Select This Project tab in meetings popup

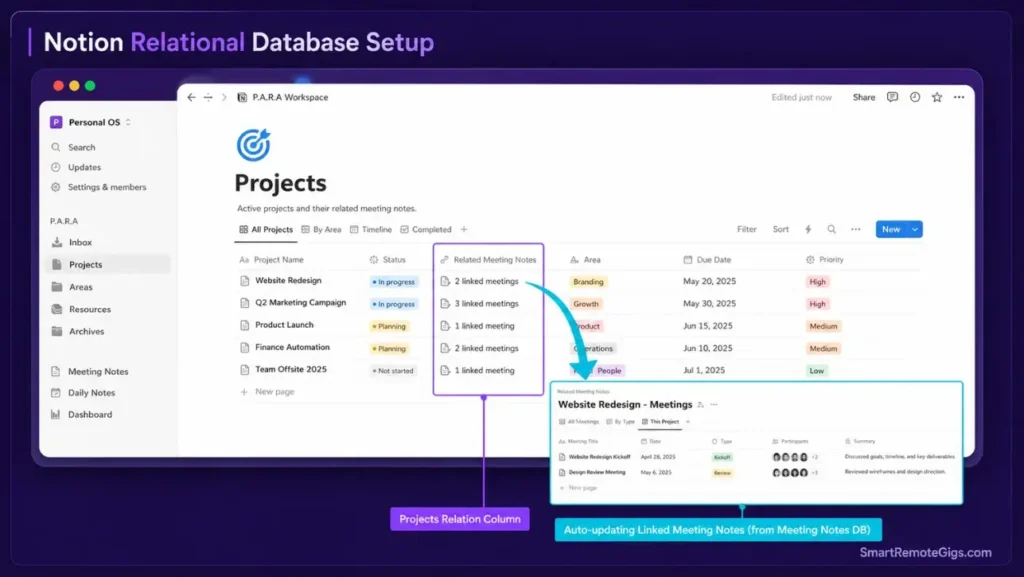660,422
